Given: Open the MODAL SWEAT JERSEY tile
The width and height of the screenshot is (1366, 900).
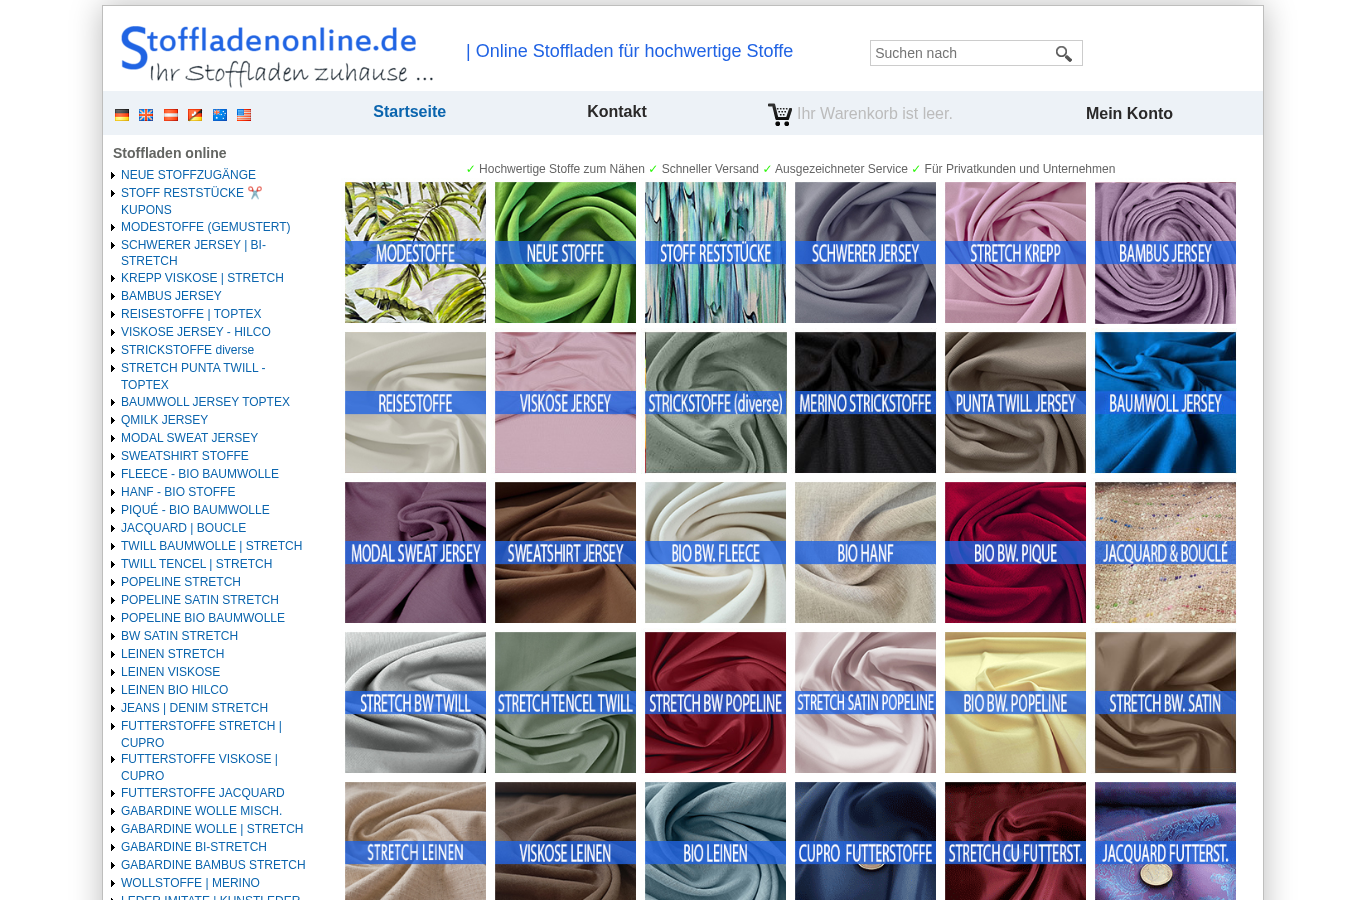Looking at the screenshot, I should 415,552.
